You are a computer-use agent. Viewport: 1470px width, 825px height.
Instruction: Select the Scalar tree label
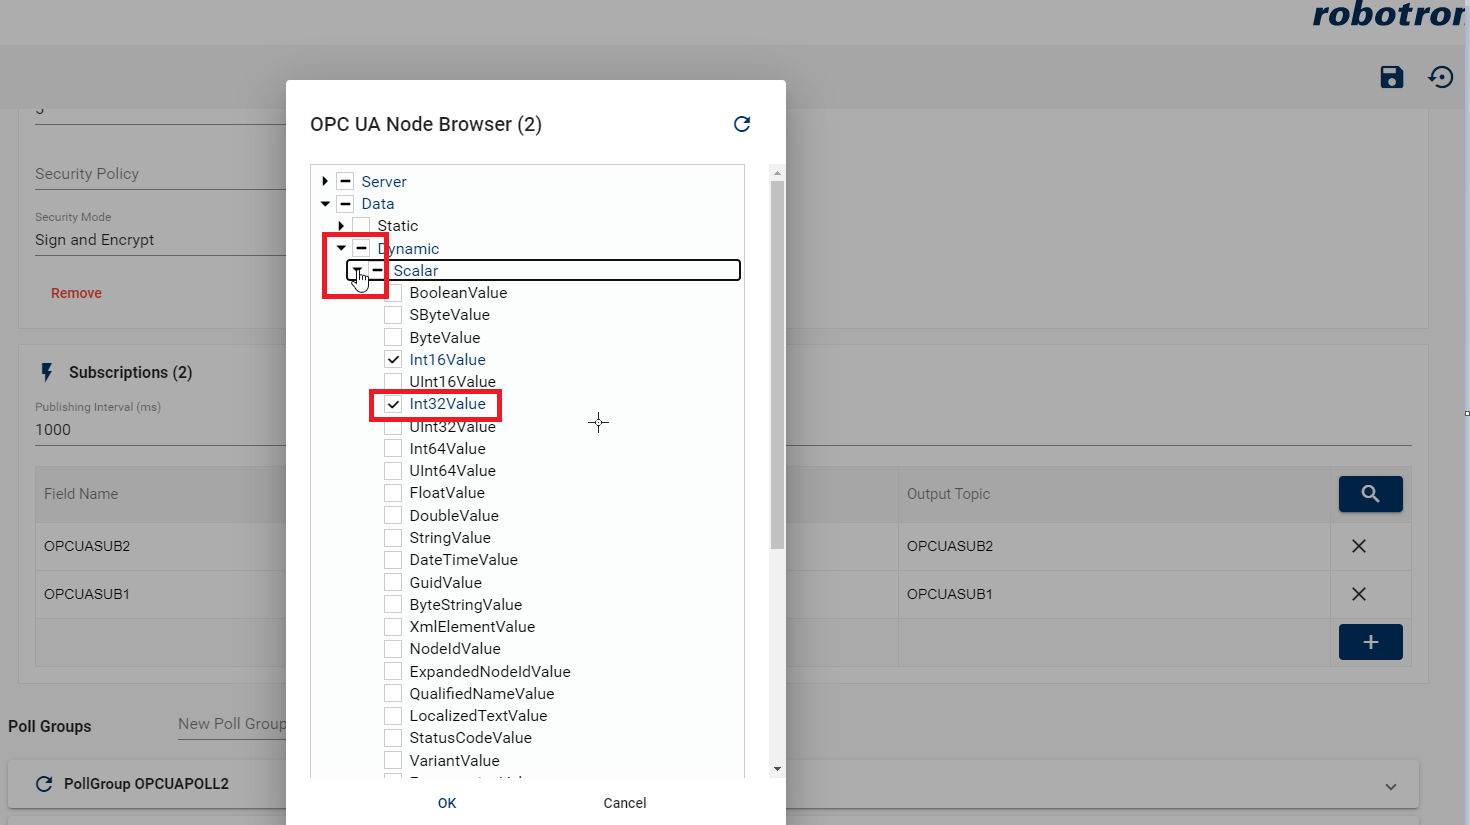416,270
